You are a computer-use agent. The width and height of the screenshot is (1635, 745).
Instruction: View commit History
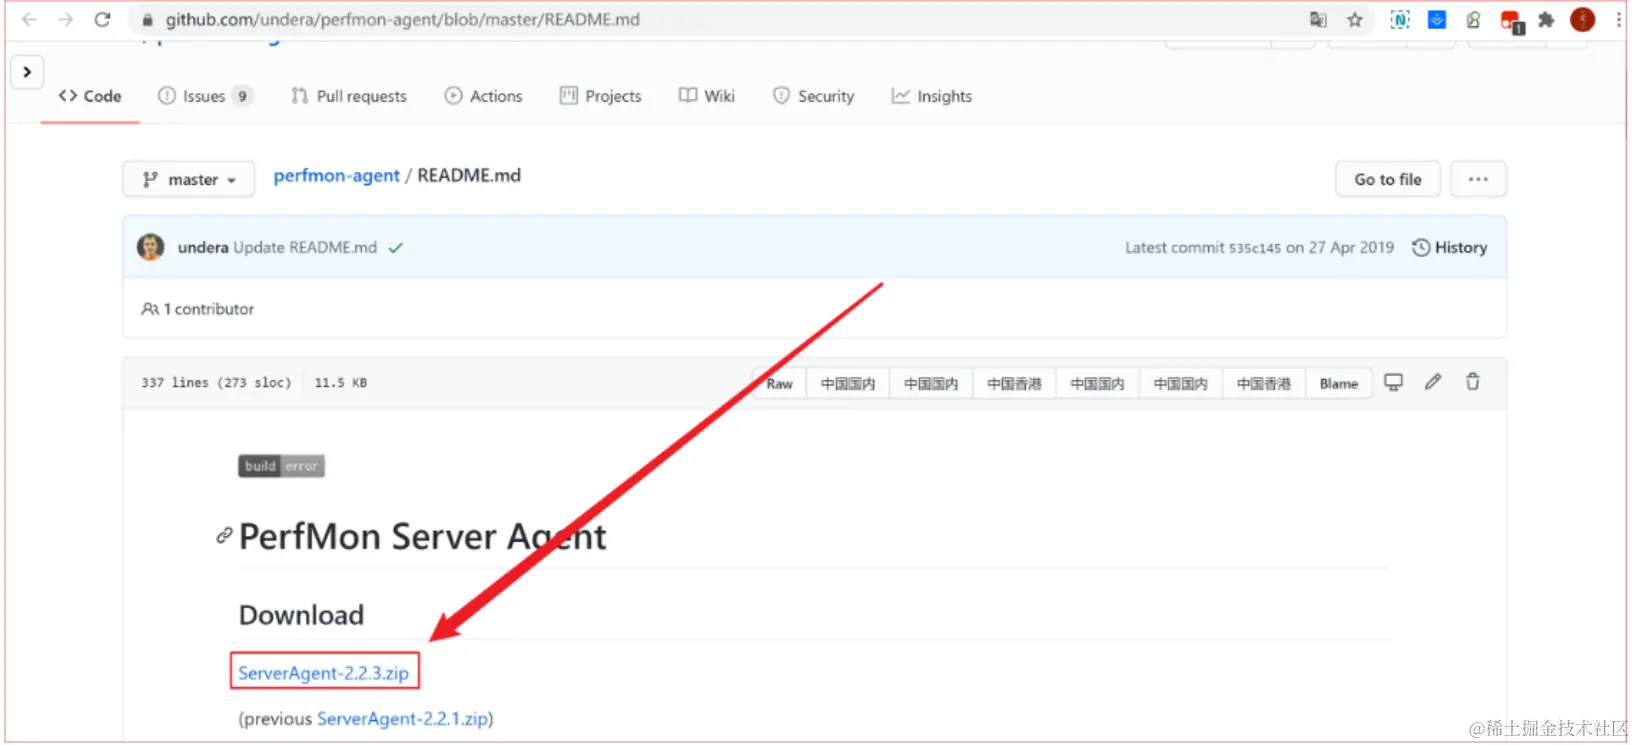pos(1449,247)
